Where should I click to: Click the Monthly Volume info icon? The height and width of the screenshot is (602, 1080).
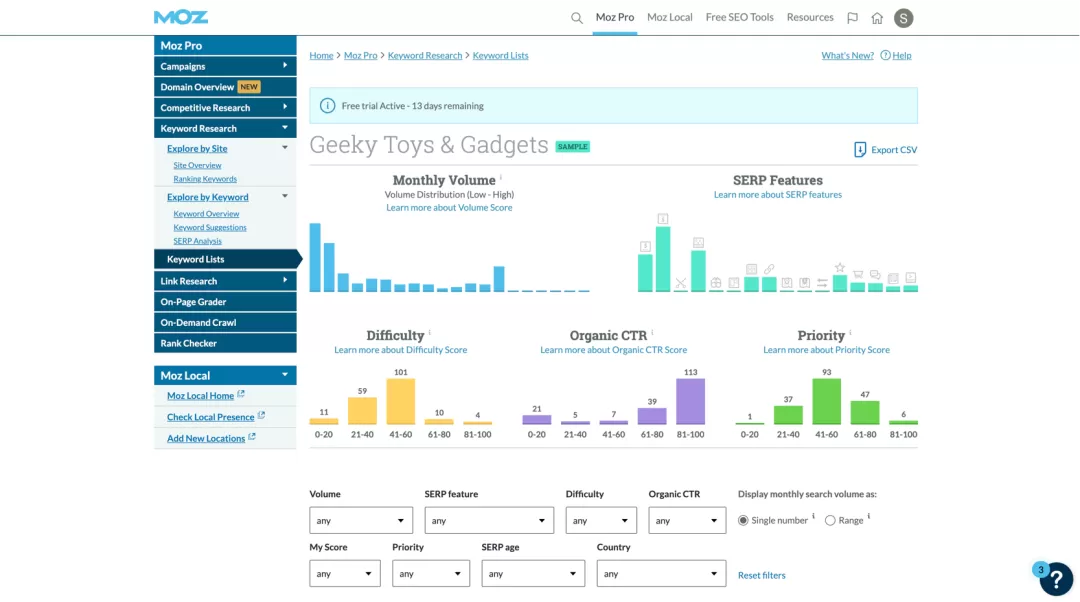click(501, 177)
